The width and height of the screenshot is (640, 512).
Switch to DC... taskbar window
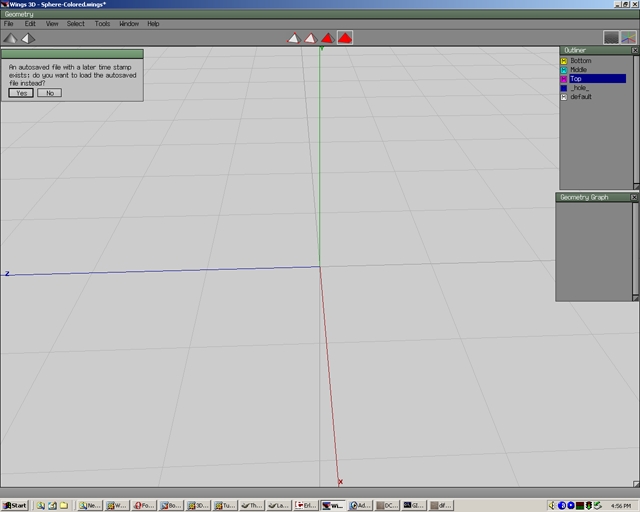387,505
